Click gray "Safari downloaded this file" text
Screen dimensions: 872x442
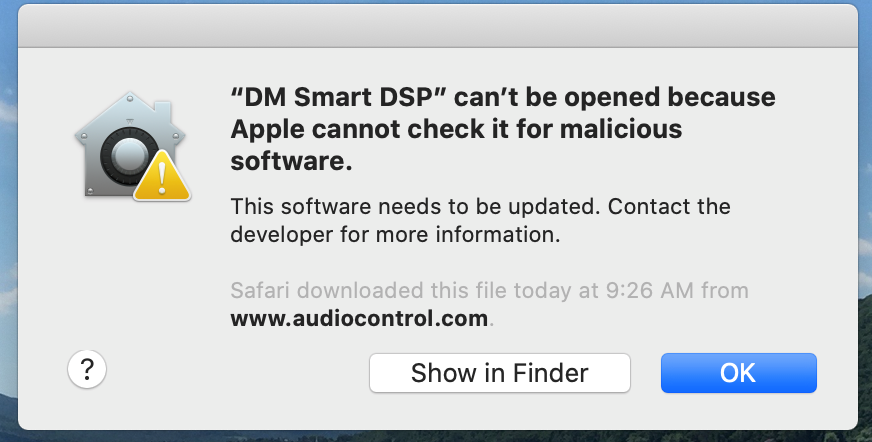(369, 290)
